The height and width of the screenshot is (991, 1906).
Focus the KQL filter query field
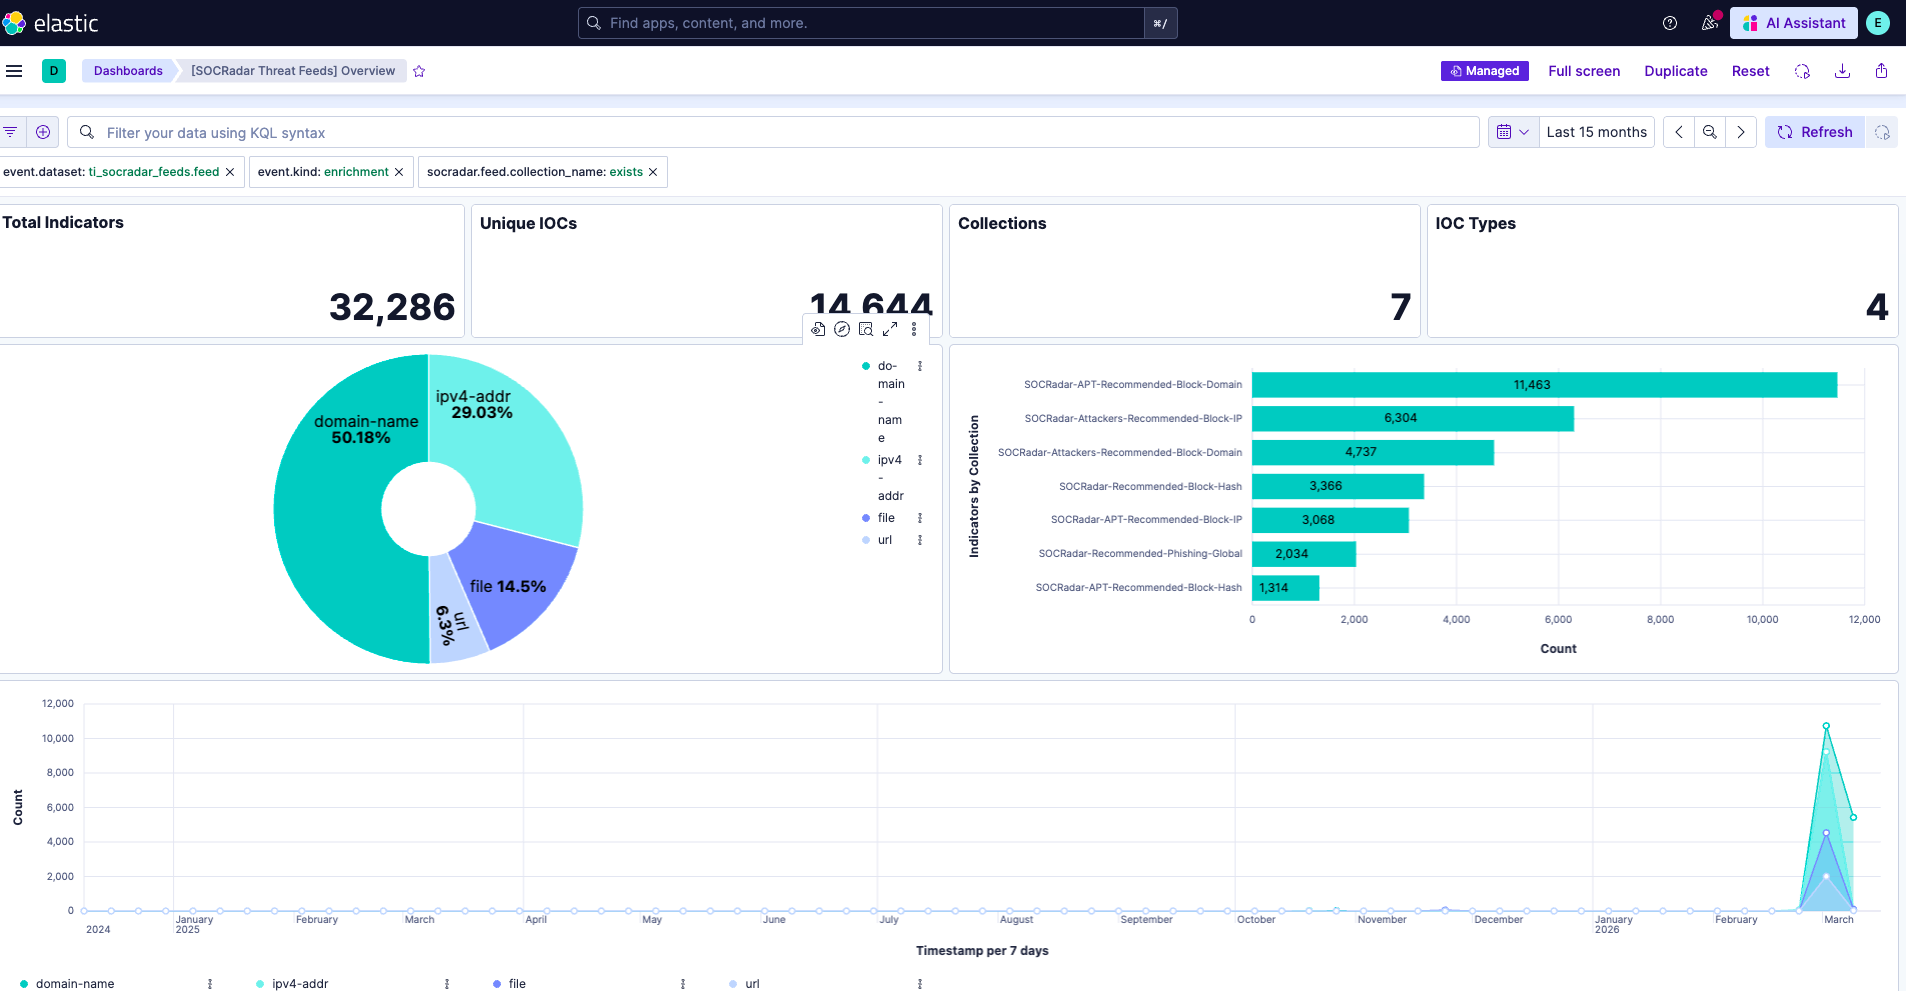coord(773,132)
